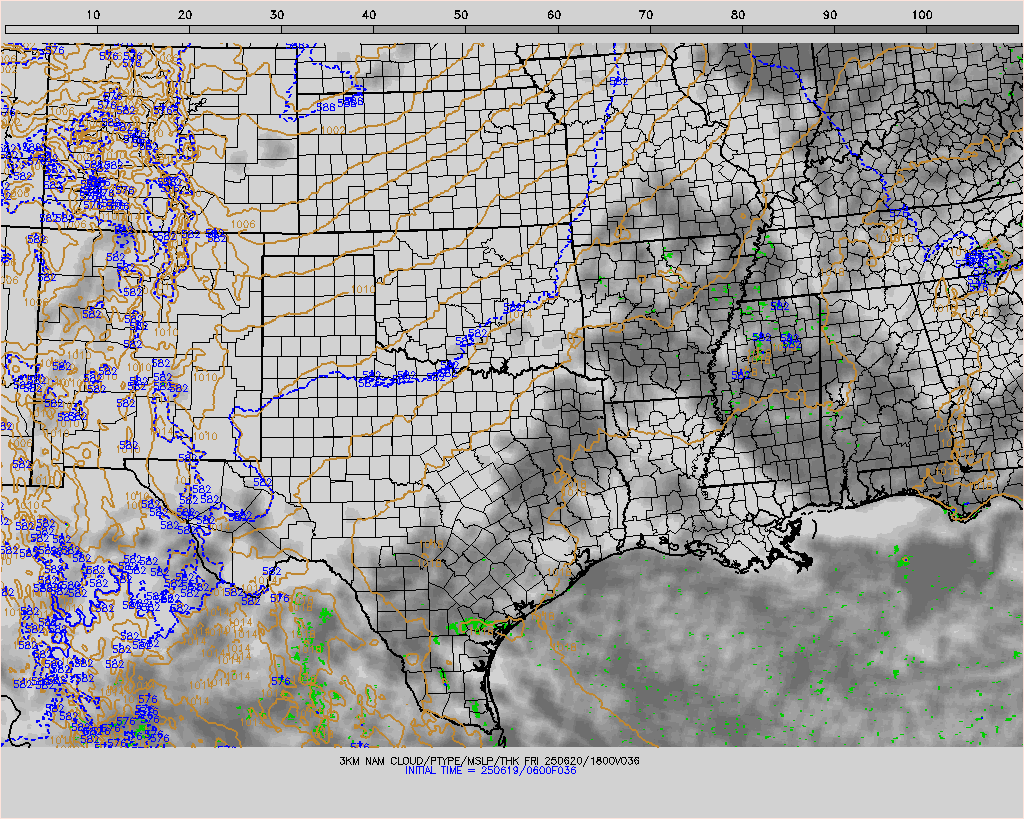Screen dimensions: 1024x819
Task: Click the legend label '10'
Action: pos(93,15)
